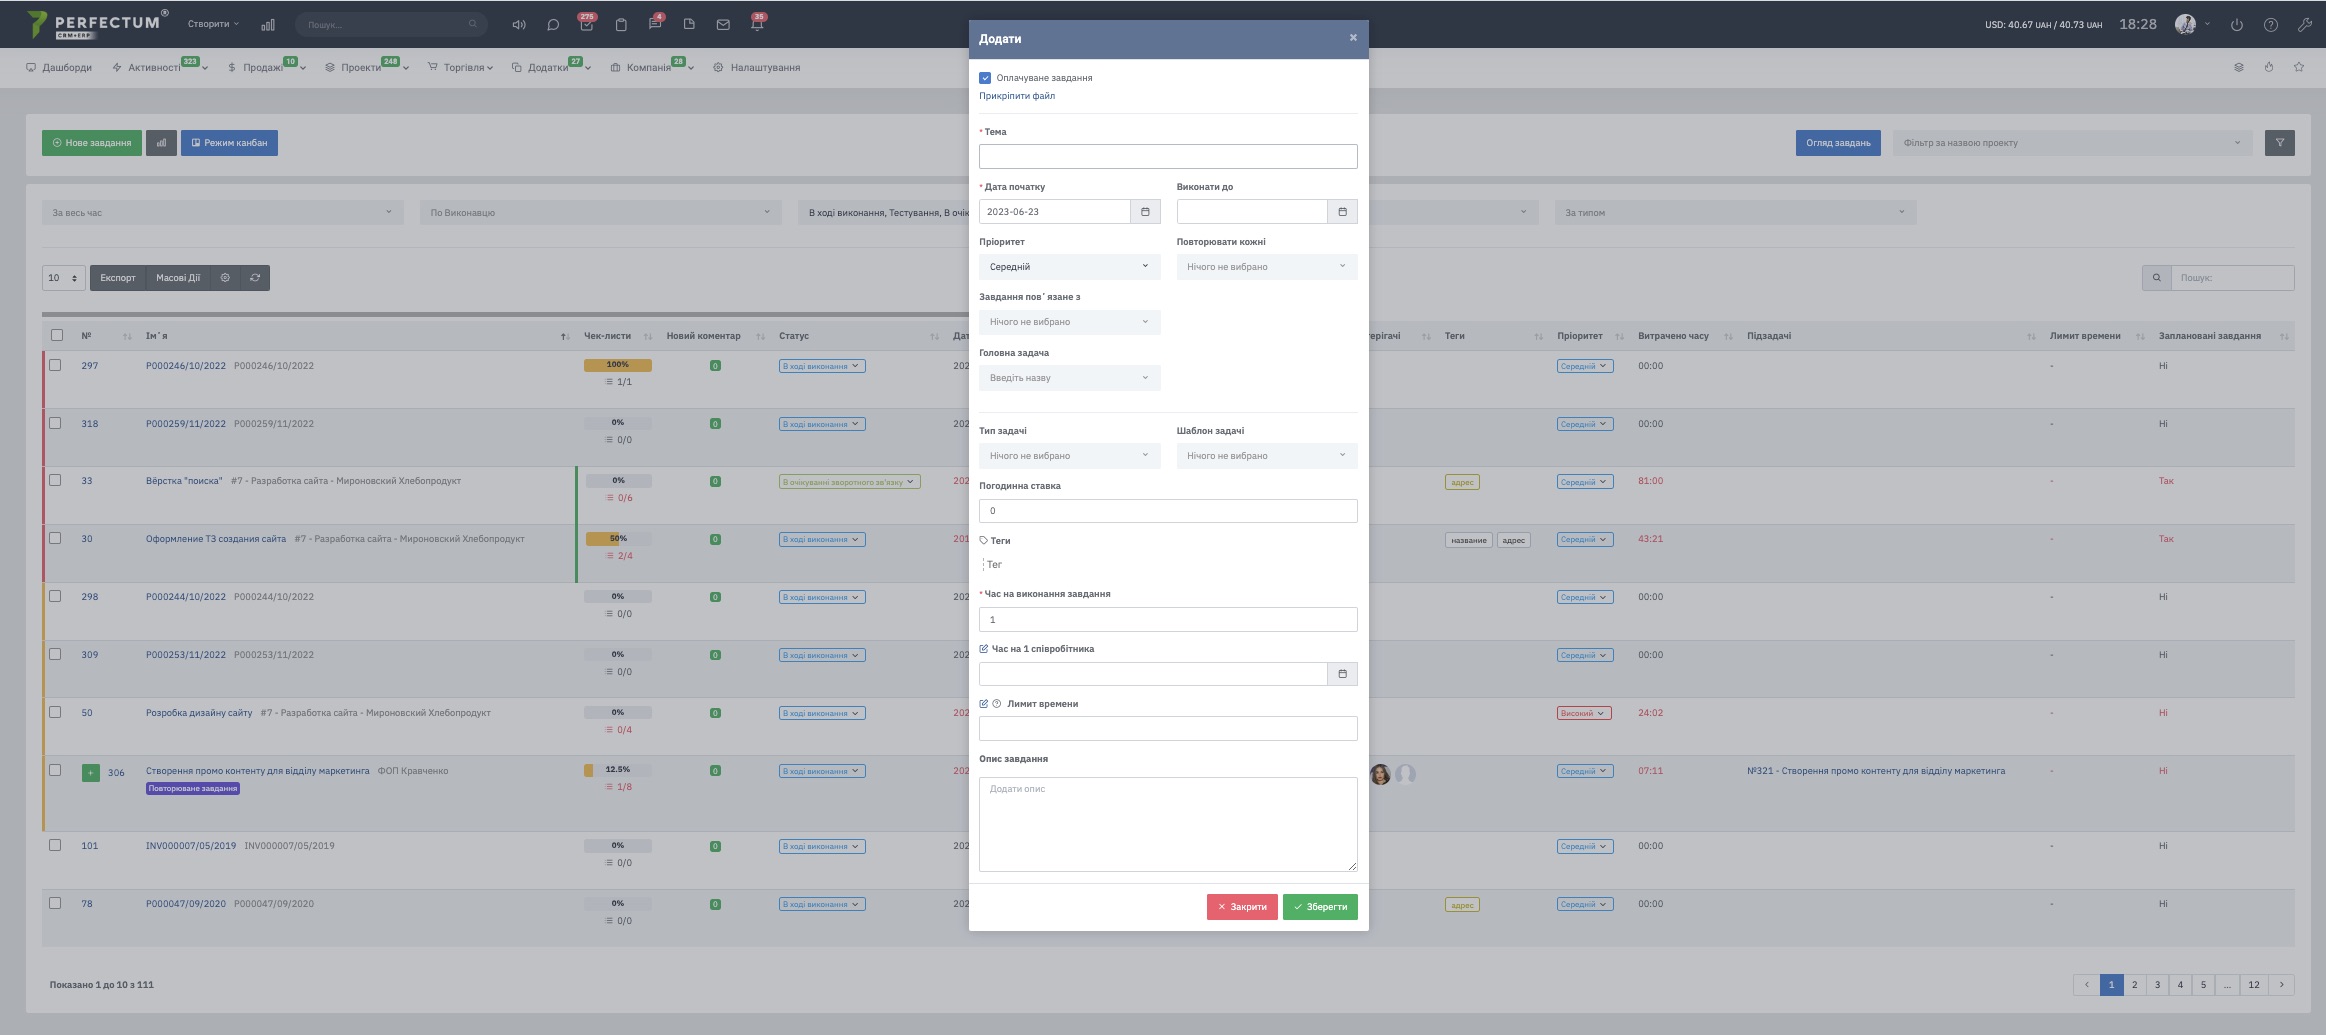Click the statistics chart icon beside Нове завдання
Image resolution: width=2326 pixels, height=1035 pixels.
161,143
